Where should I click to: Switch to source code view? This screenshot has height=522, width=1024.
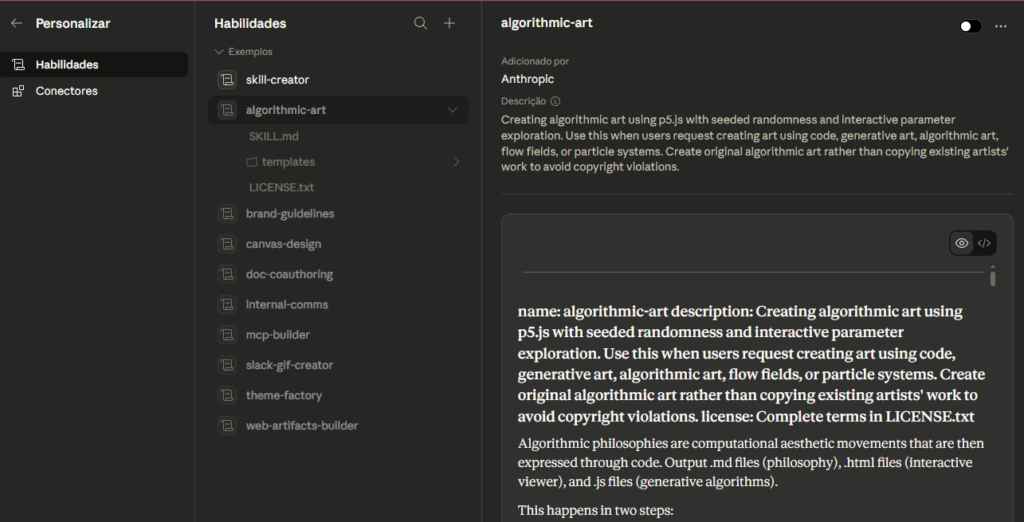984,243
